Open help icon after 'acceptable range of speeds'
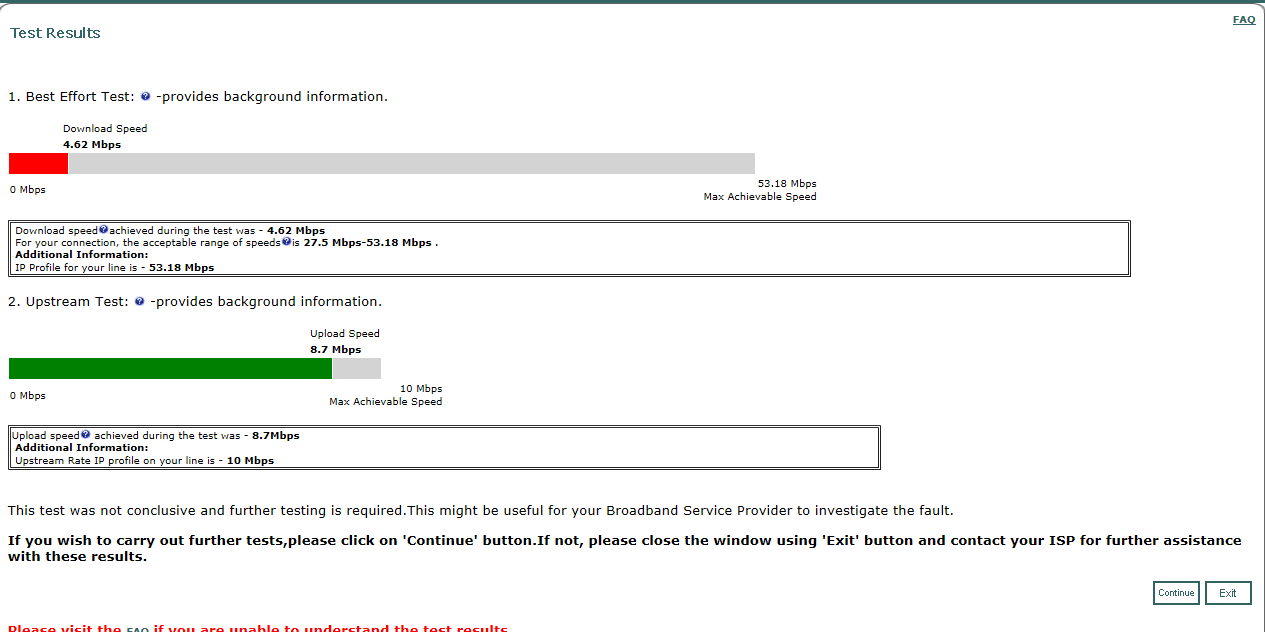This screenshot has height=632, width=1265. pos(286,242)
